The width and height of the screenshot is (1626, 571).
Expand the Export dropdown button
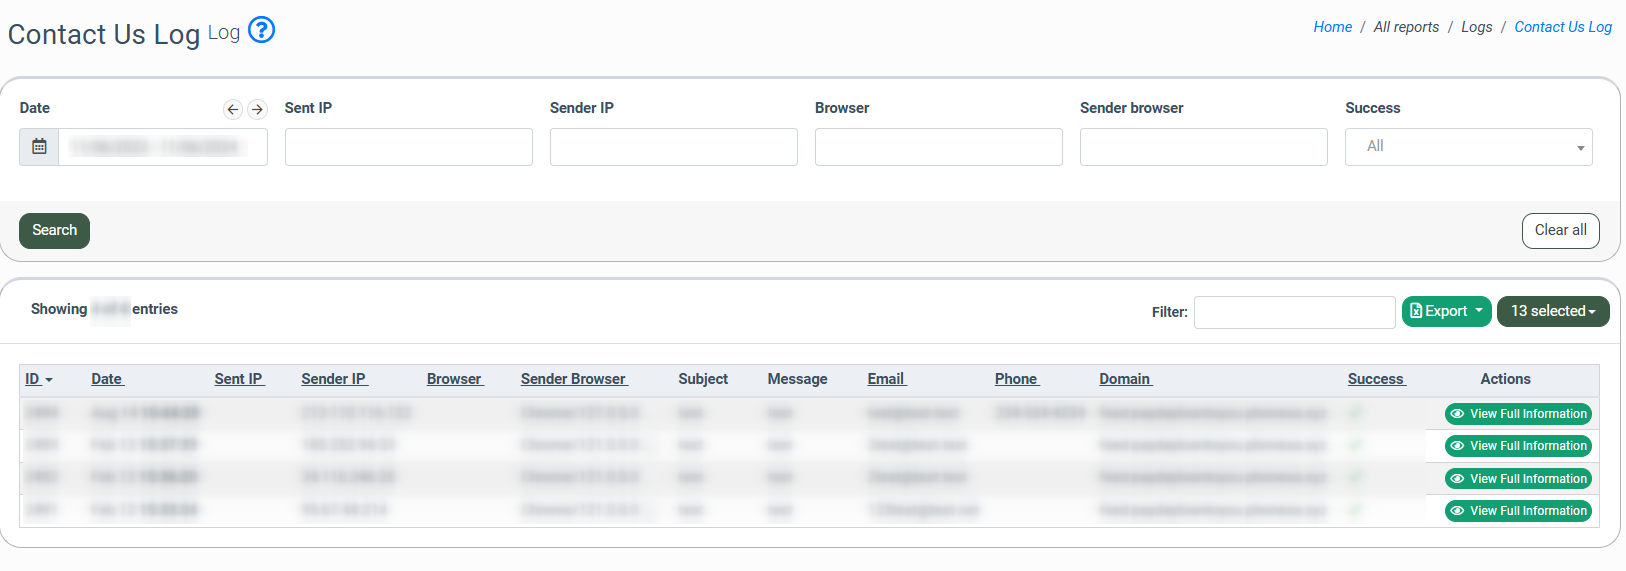1446,311
